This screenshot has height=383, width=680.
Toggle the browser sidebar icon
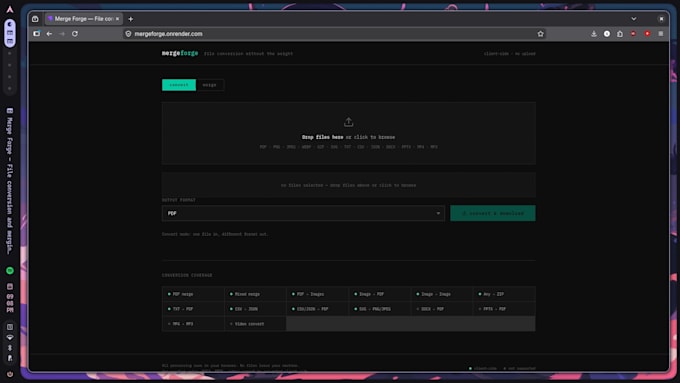point(36,34)
